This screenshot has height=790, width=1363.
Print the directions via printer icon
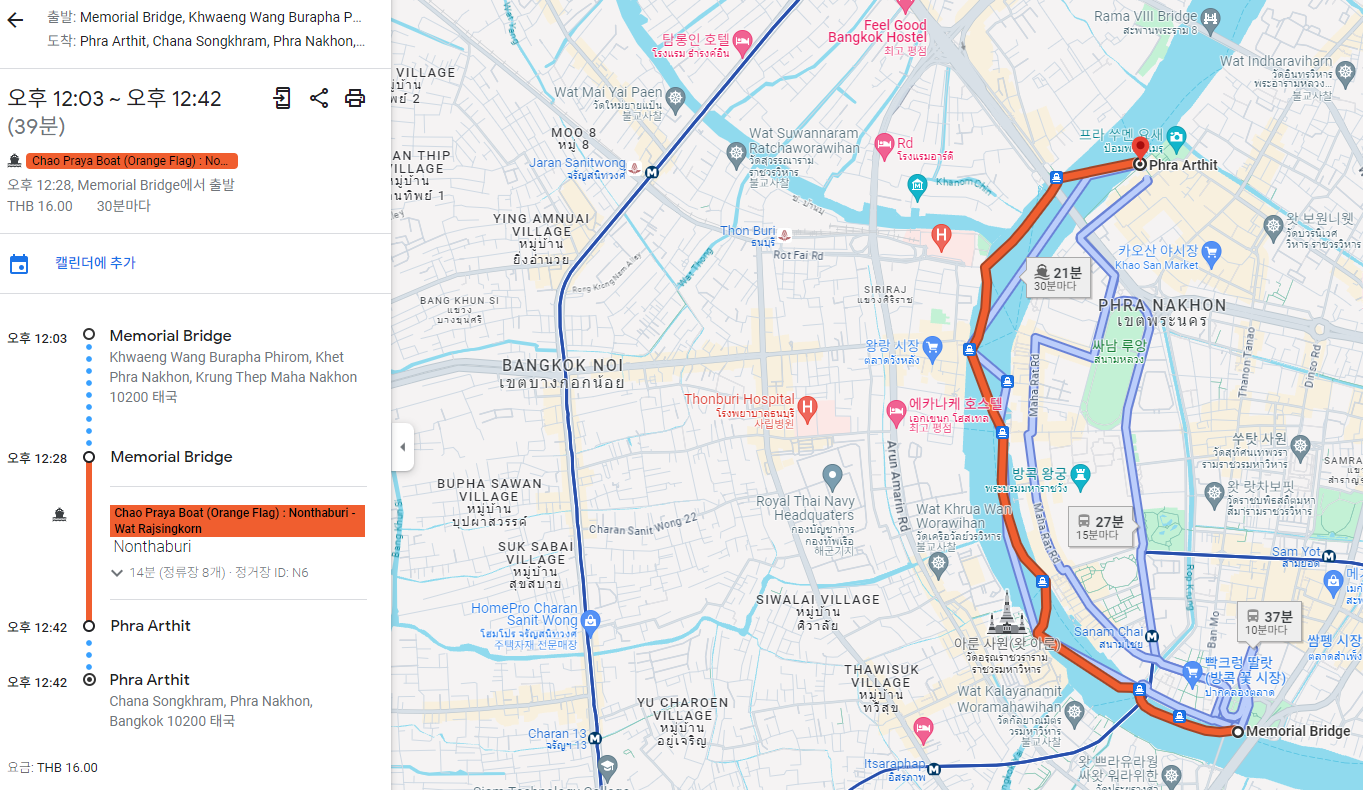point(355,98)
